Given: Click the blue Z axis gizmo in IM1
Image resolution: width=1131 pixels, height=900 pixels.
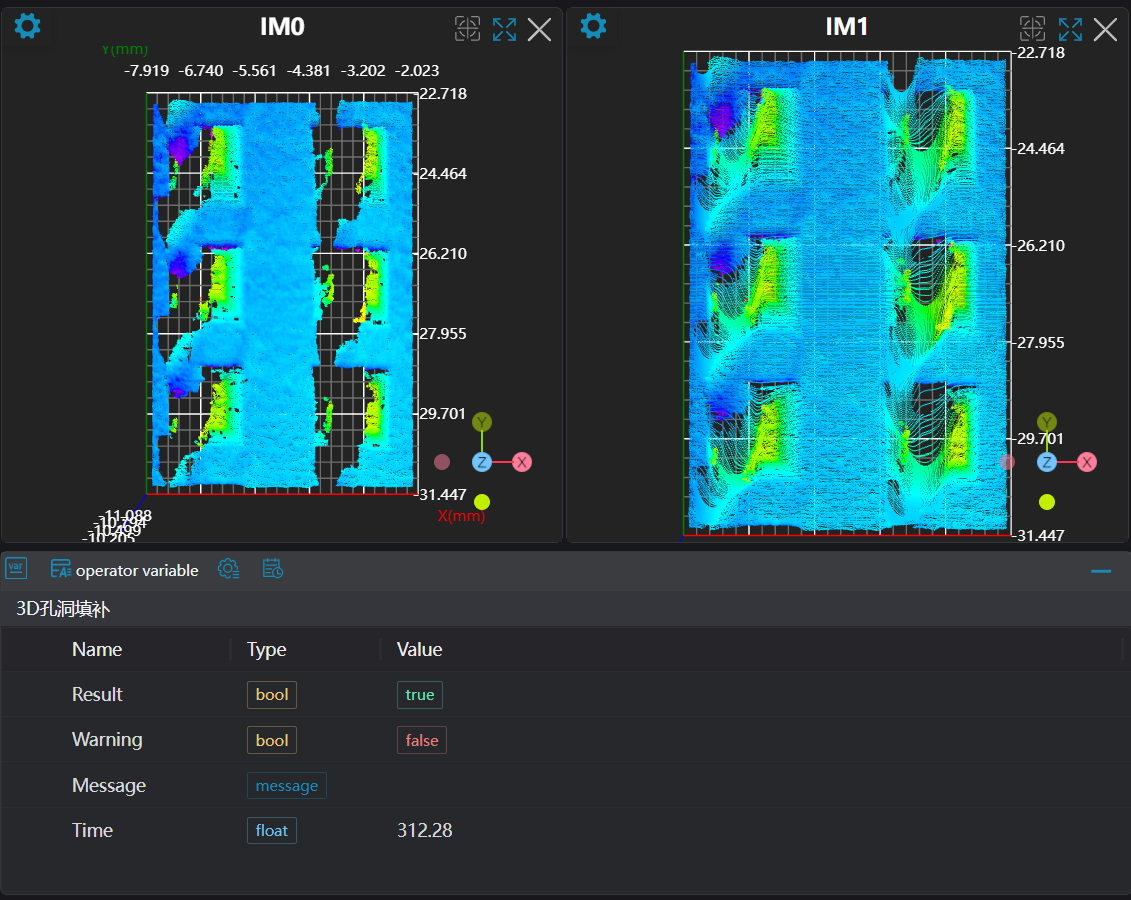Looking at the screenshot, I should pos(1047,462).
